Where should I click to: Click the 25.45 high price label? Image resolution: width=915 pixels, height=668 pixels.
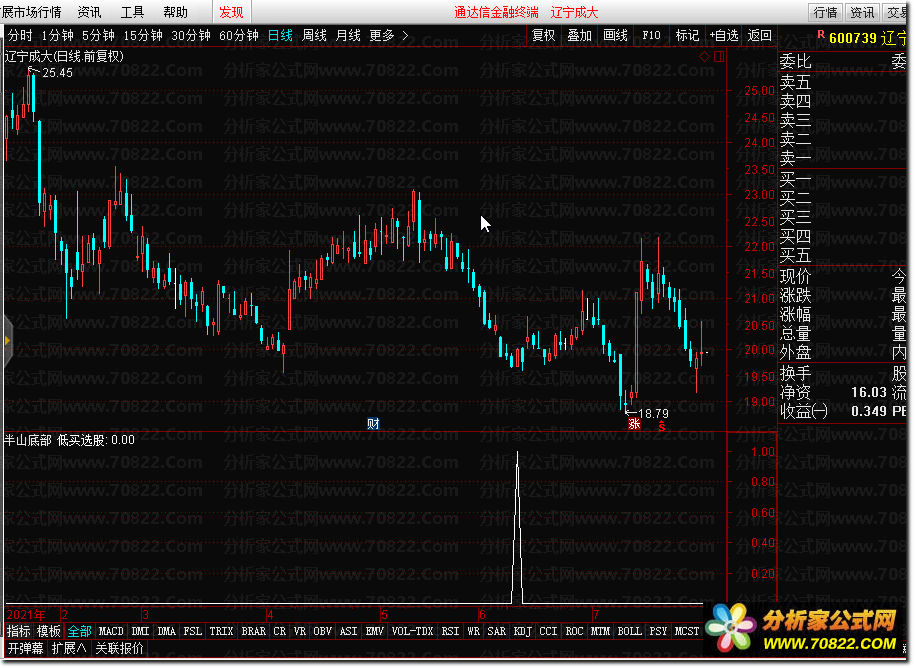coord(57,73)
